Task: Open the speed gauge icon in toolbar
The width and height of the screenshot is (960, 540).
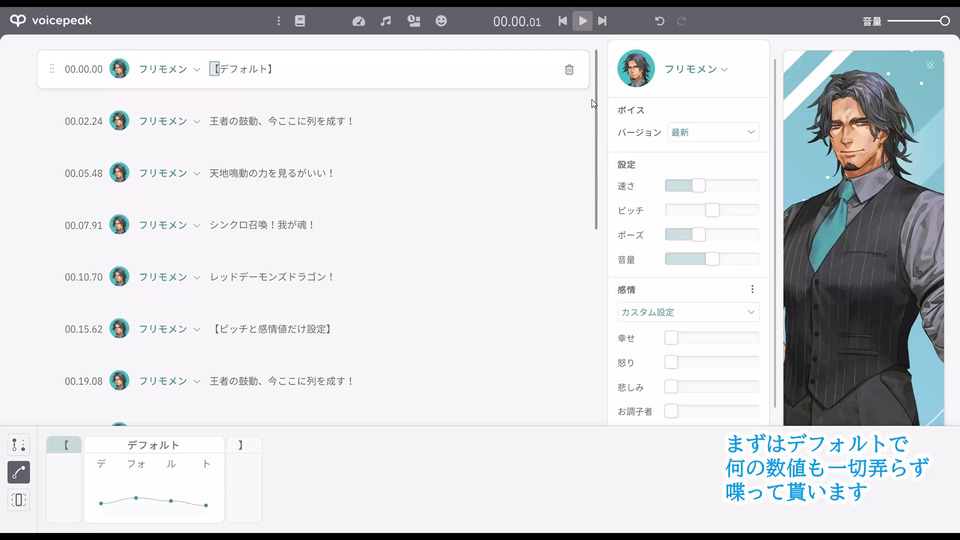Action: pos(359,21)
